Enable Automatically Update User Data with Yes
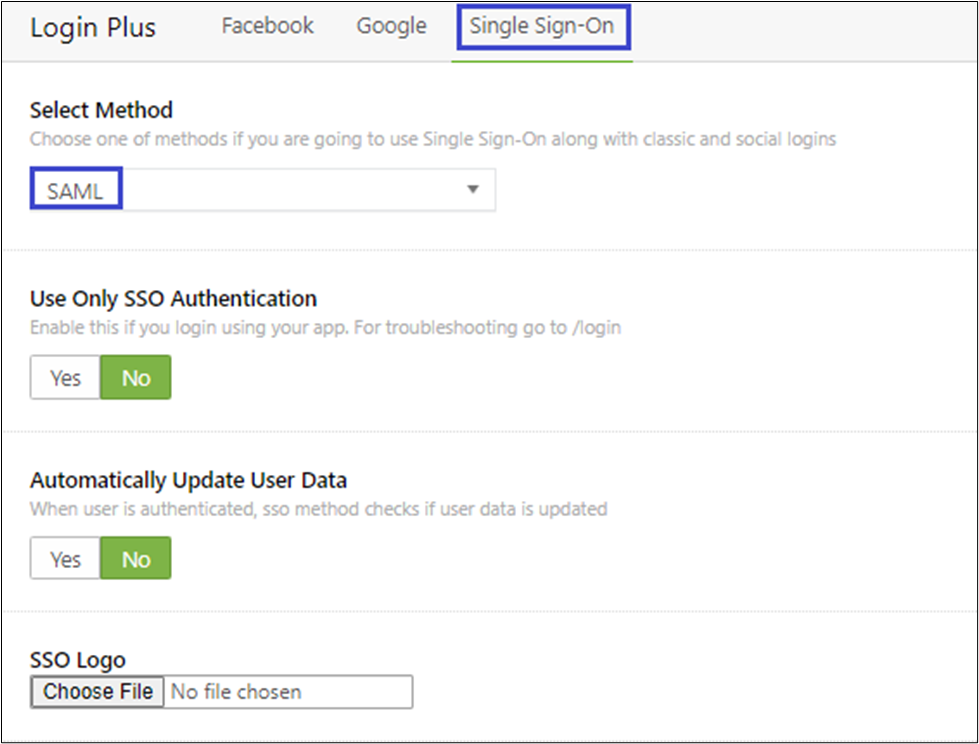Viewport: 979px width, 744px height. [x=65, y=559]
